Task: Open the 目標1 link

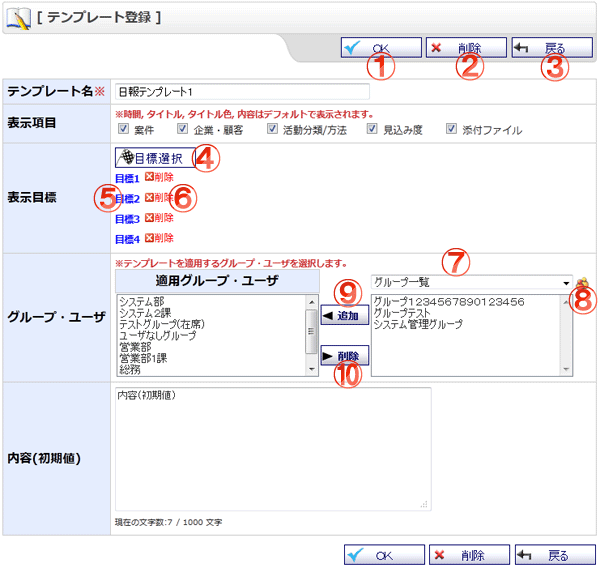Action: pyautogui.click(x=127, y=178)
